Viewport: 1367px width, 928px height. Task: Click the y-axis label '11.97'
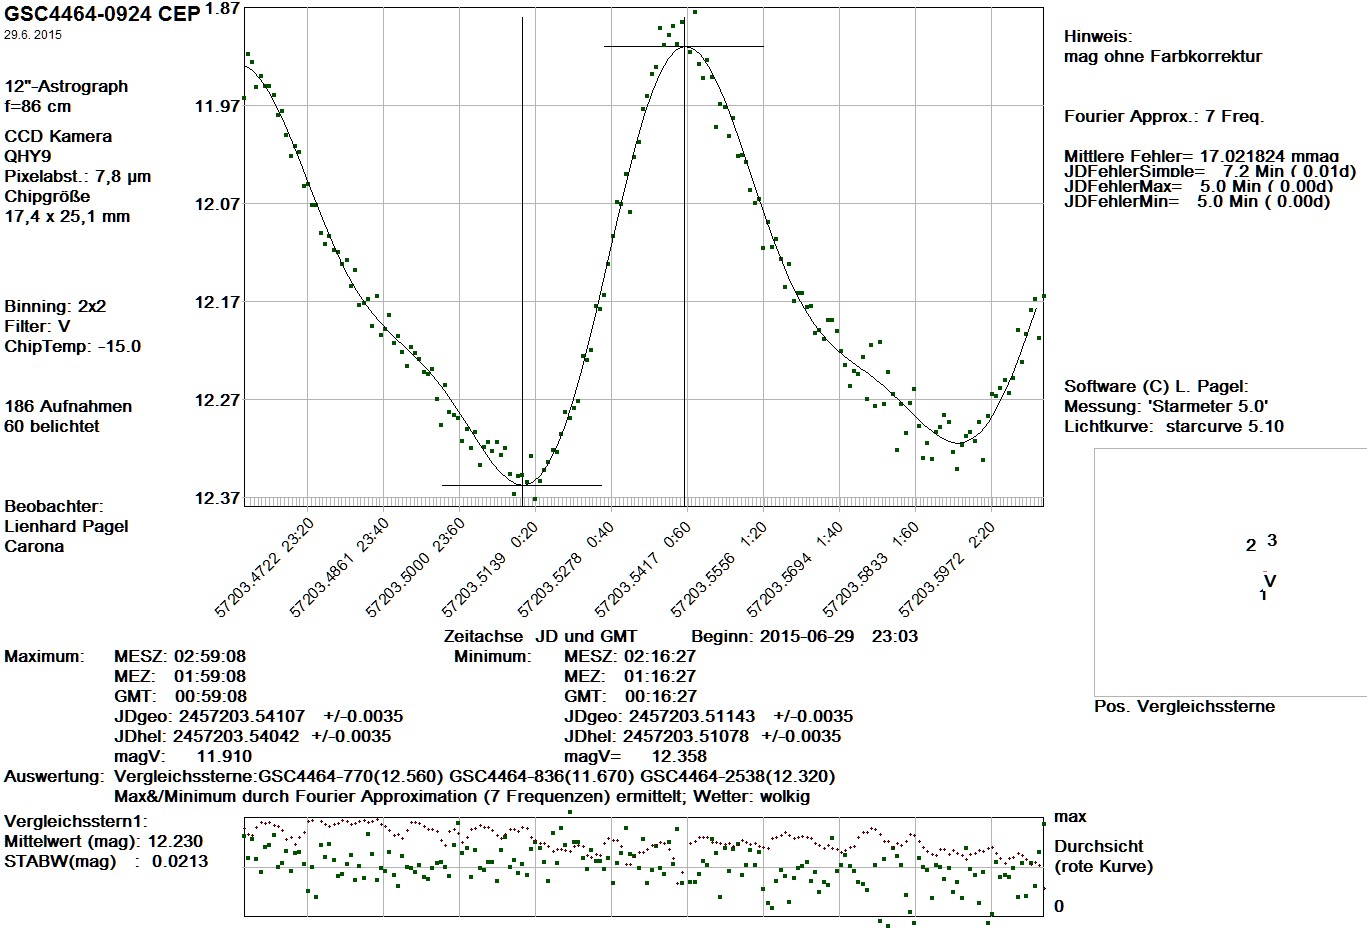[218, 105]
